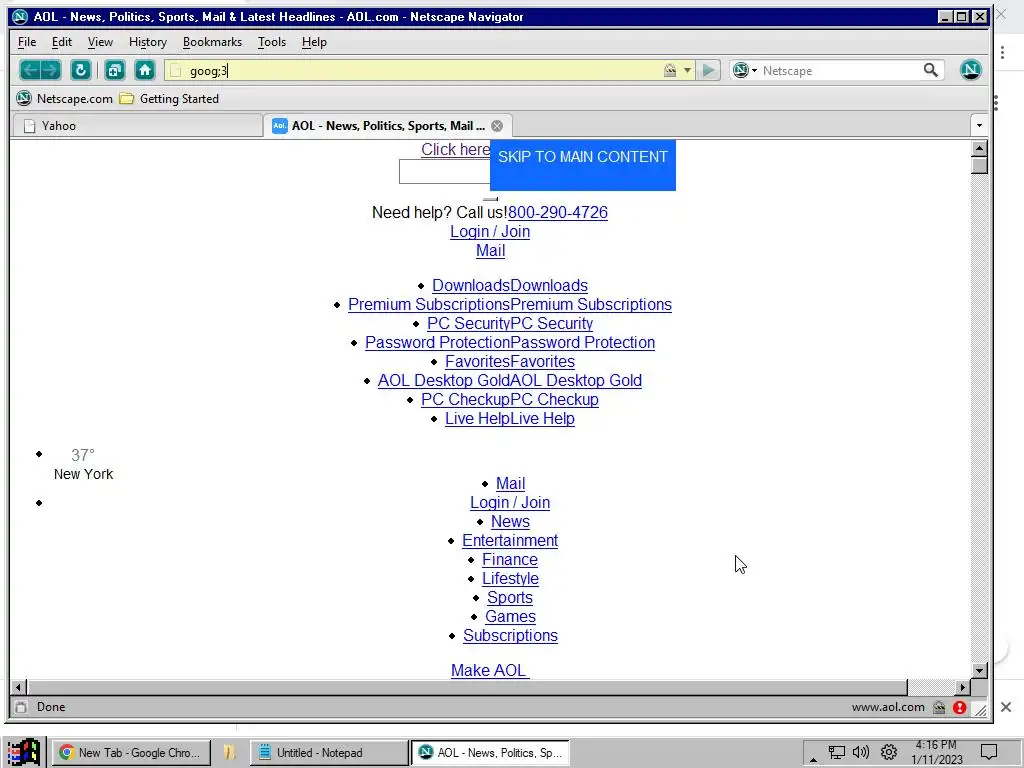This screenshot has width=1024, height=768.
Task: Click the horizontal scrollbar left arrow
Action: [x=19, y=687]
